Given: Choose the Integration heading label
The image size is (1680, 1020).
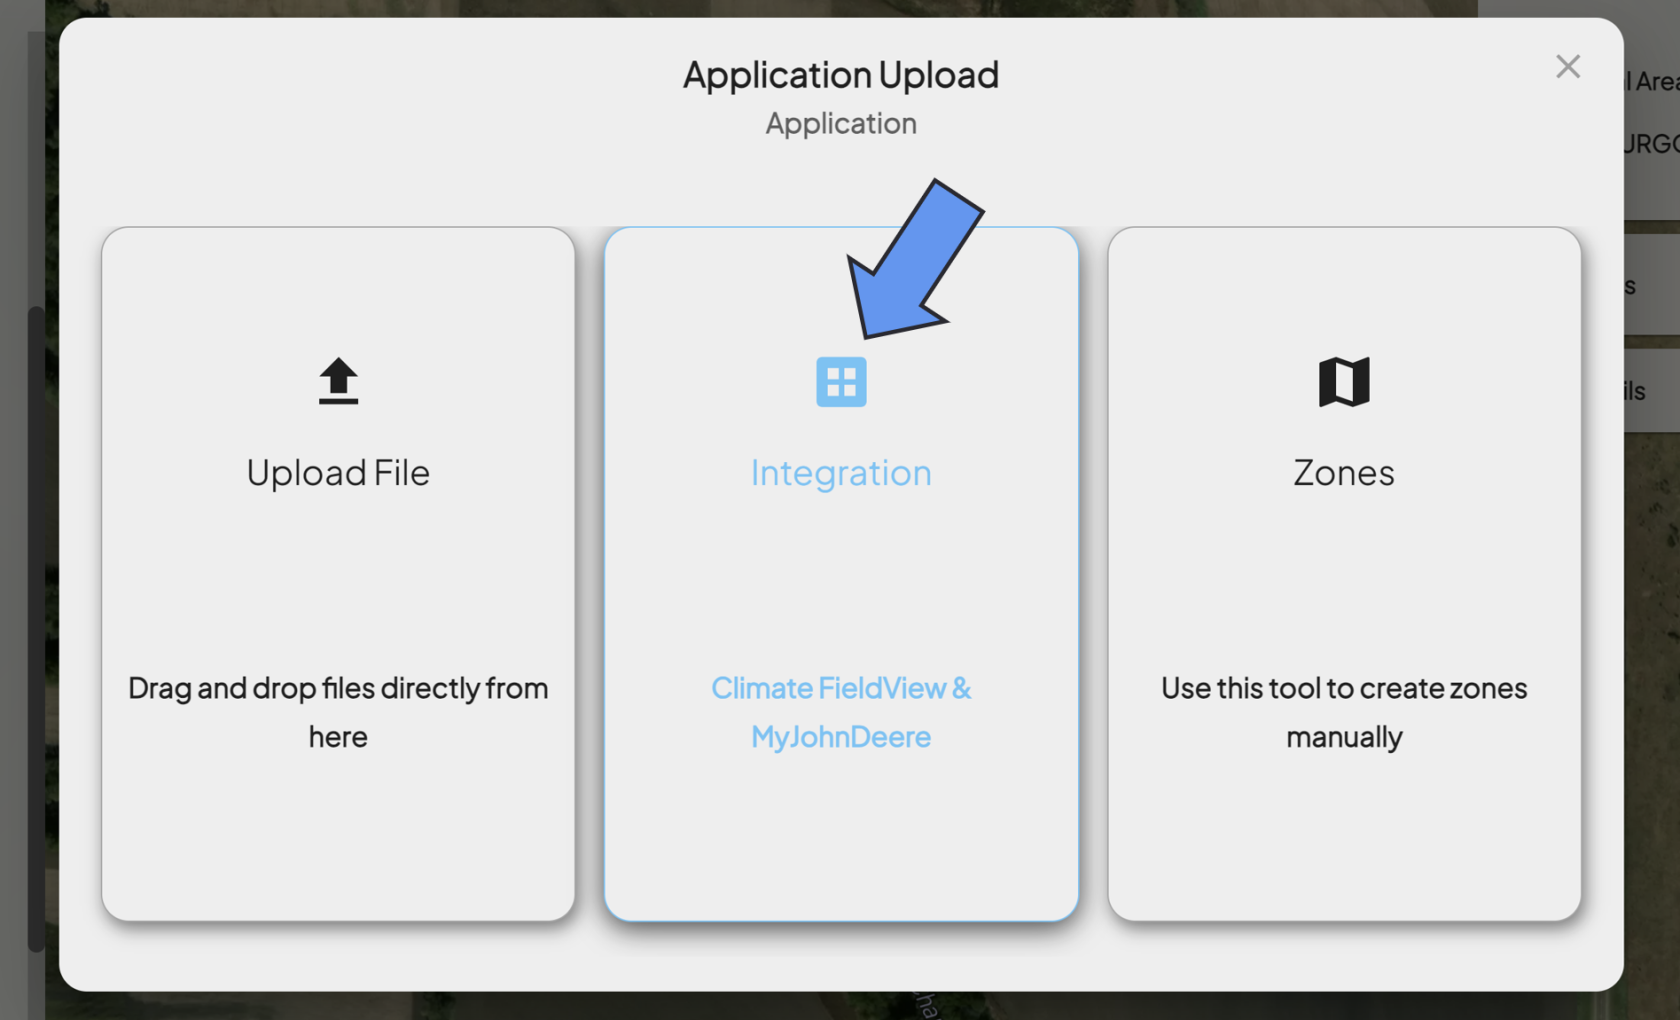Looking at the screenshot, I should coord(841,473).
